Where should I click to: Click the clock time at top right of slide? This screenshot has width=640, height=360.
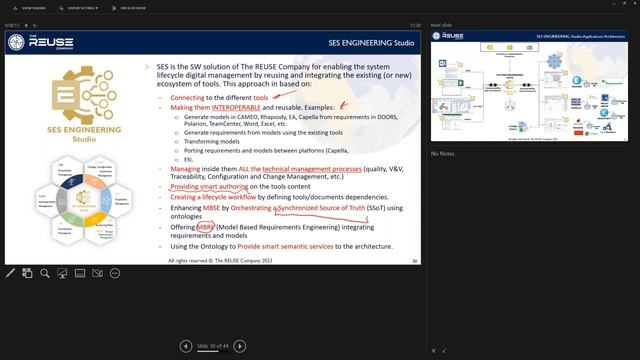coord(415,25)
